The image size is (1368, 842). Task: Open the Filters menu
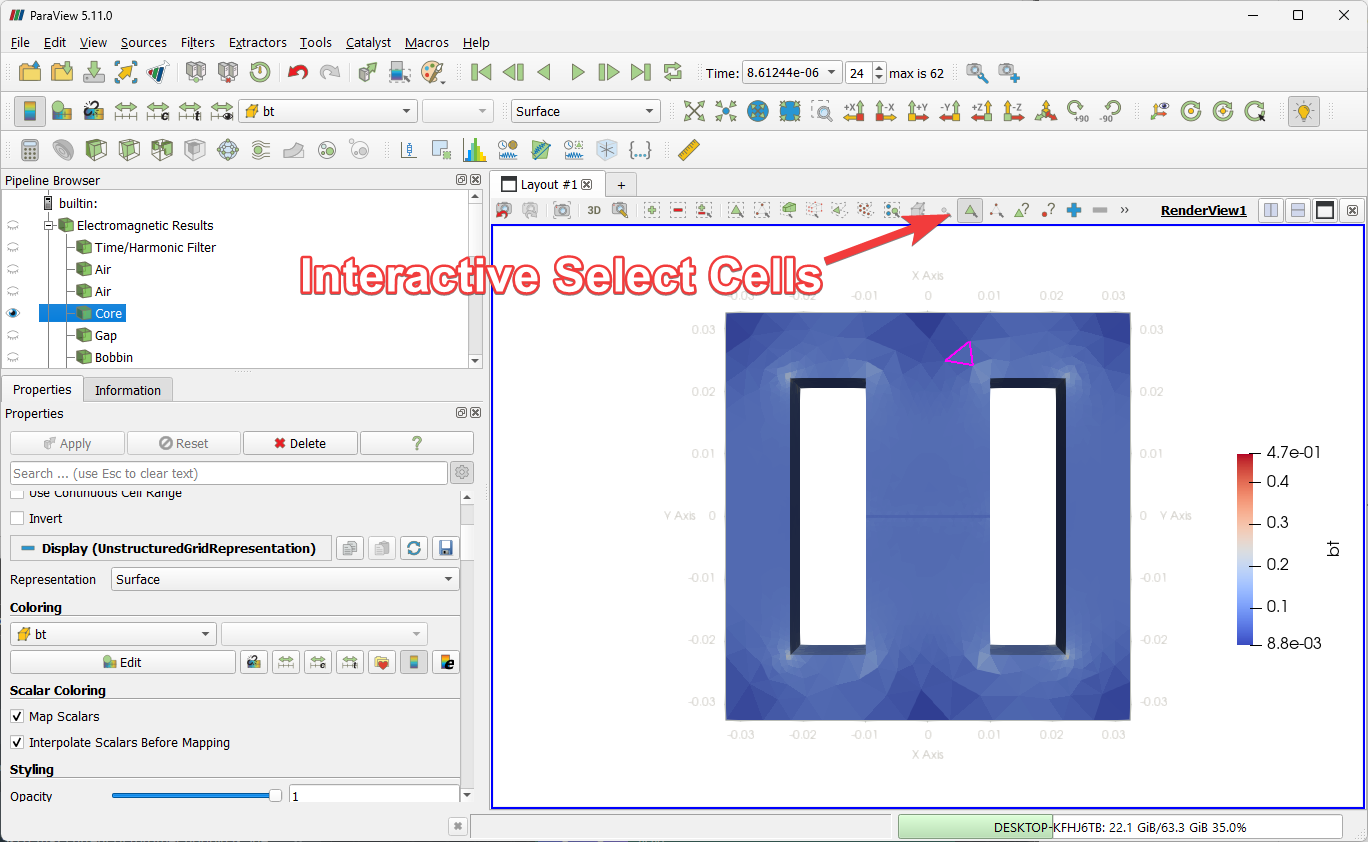(x=197, y=42)
